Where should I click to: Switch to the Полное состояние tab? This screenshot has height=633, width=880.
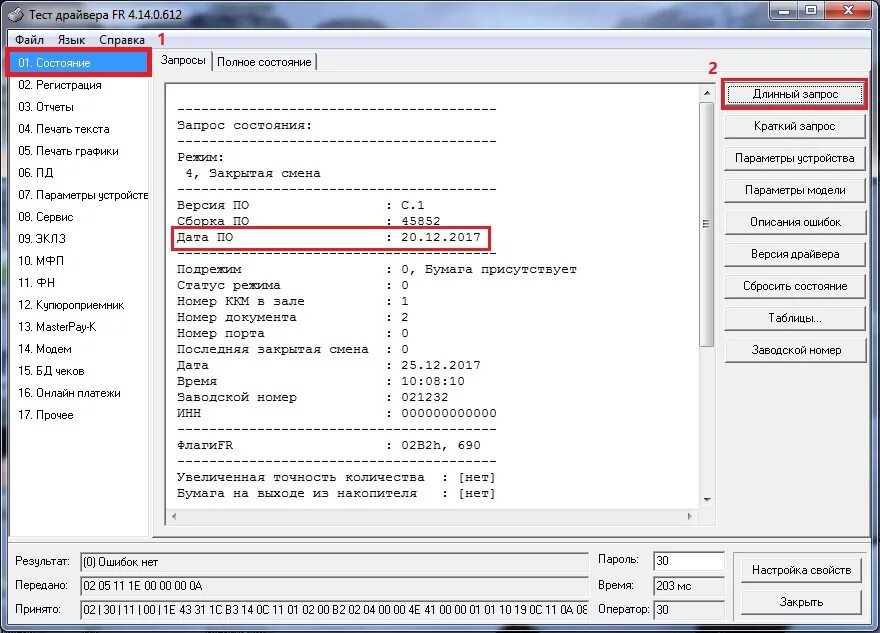click(x=264, y=62)
